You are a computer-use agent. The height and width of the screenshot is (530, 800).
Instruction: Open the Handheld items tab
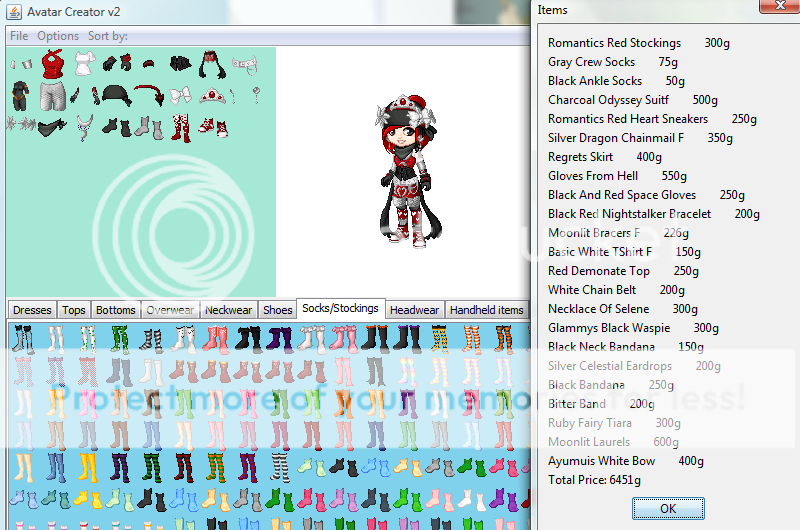(x=486, y=310)
